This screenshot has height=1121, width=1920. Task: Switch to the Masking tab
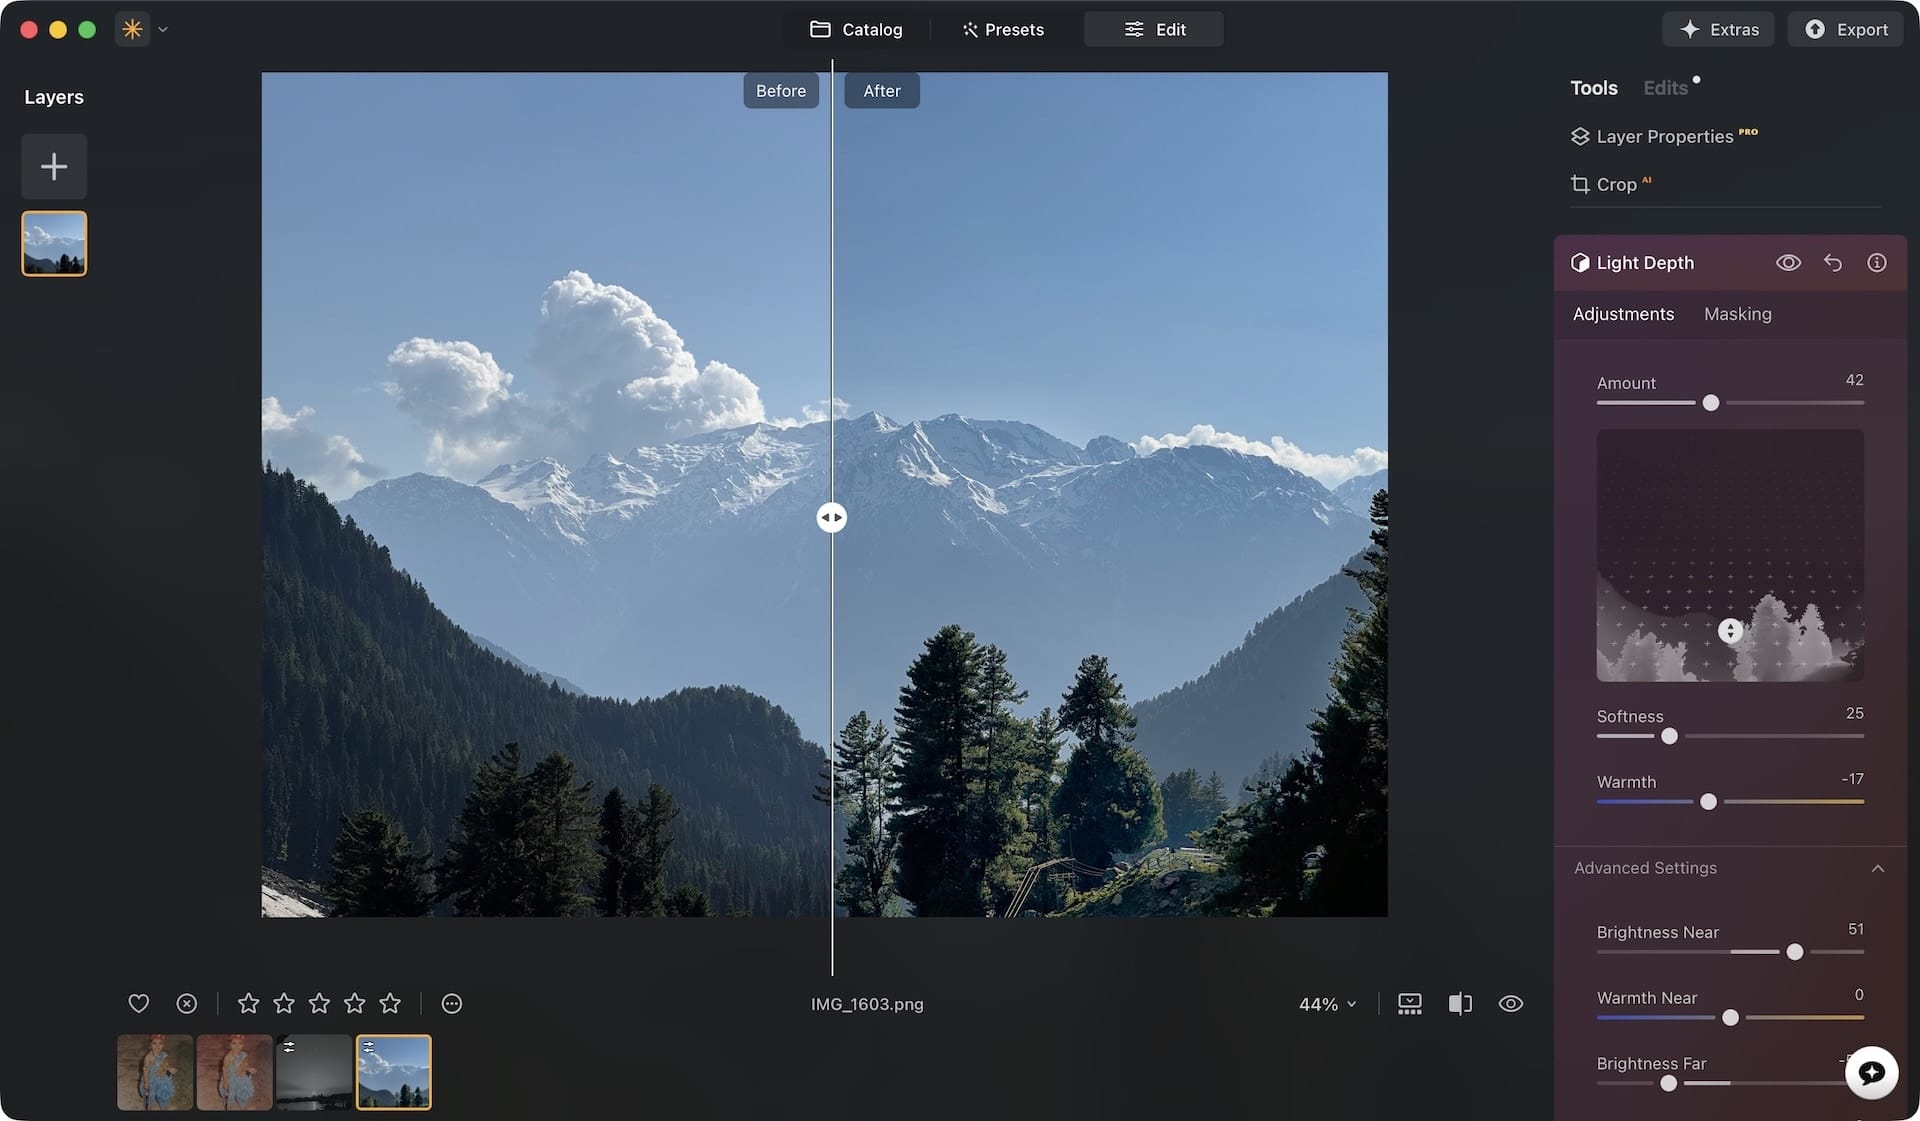coord(1737,314)
